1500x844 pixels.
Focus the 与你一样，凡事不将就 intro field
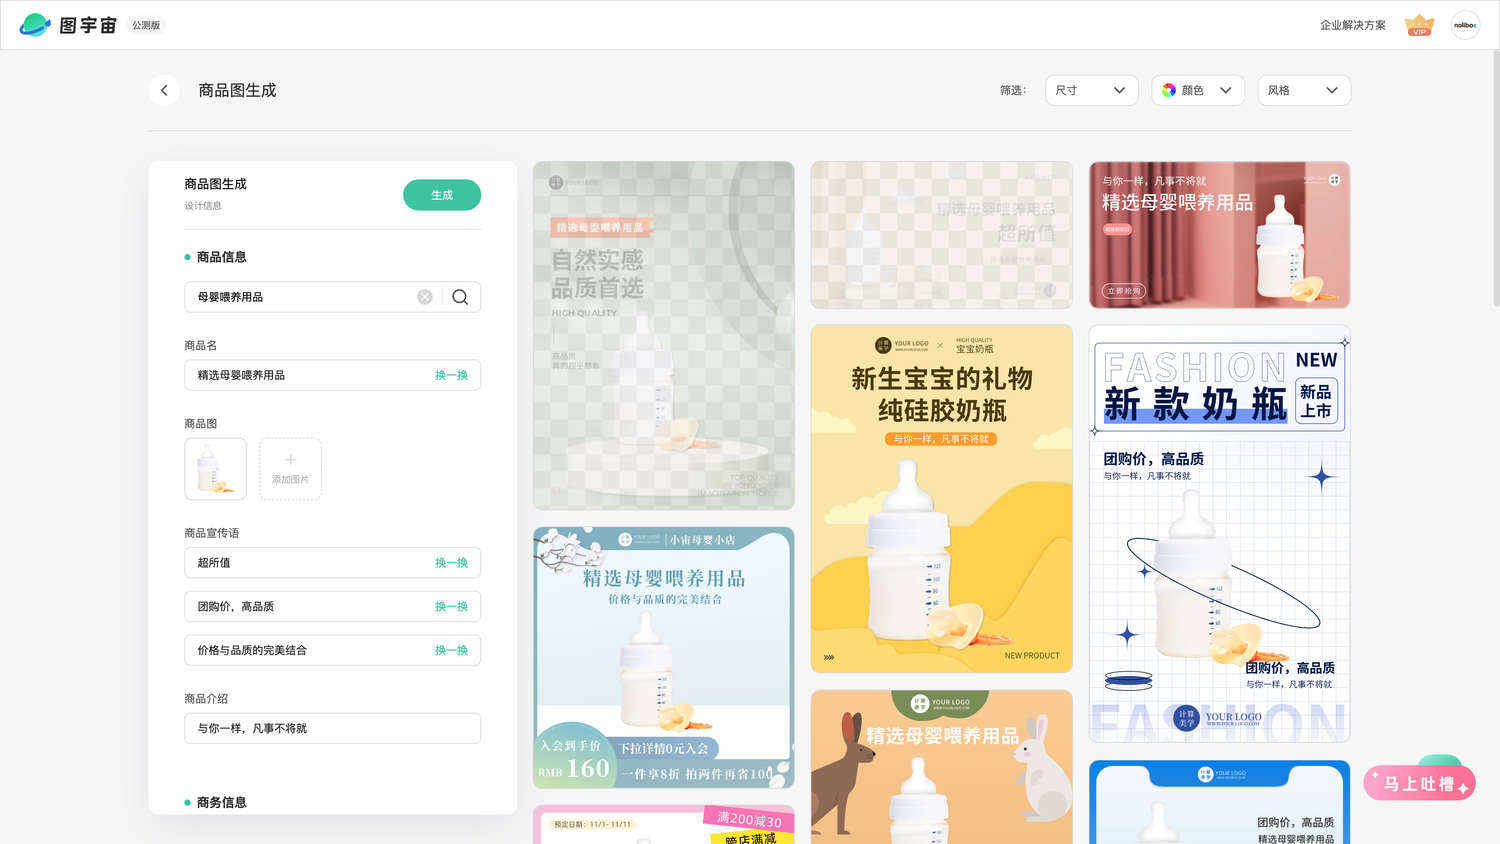click(332, 728)
